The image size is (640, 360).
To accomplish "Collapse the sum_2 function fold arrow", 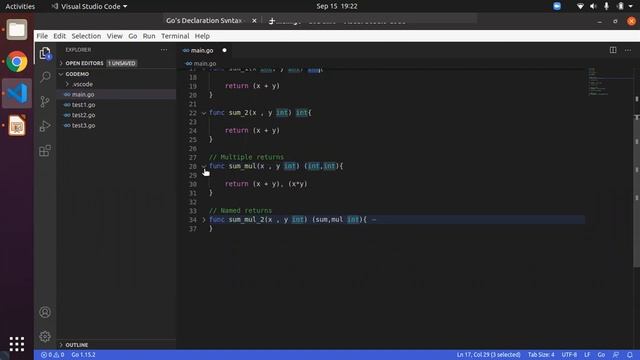I will pyautogui.click(x=204, y=113).
